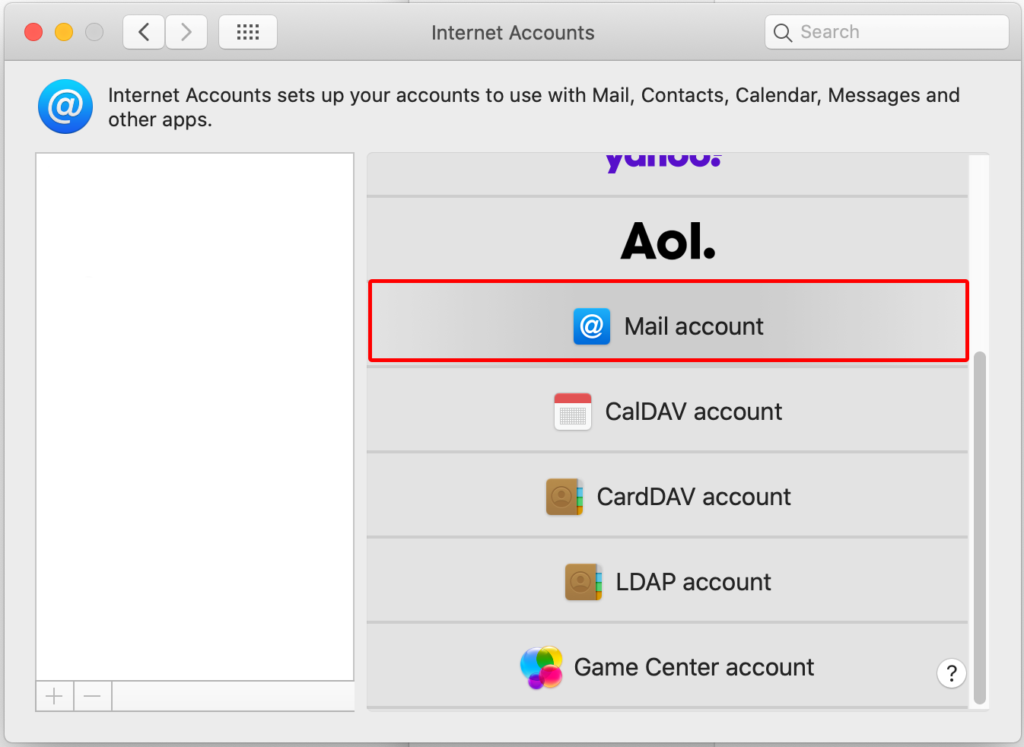1024x747 pixels.
Task: Click the Forward navigation arrow
Action: tap(186, 32)
